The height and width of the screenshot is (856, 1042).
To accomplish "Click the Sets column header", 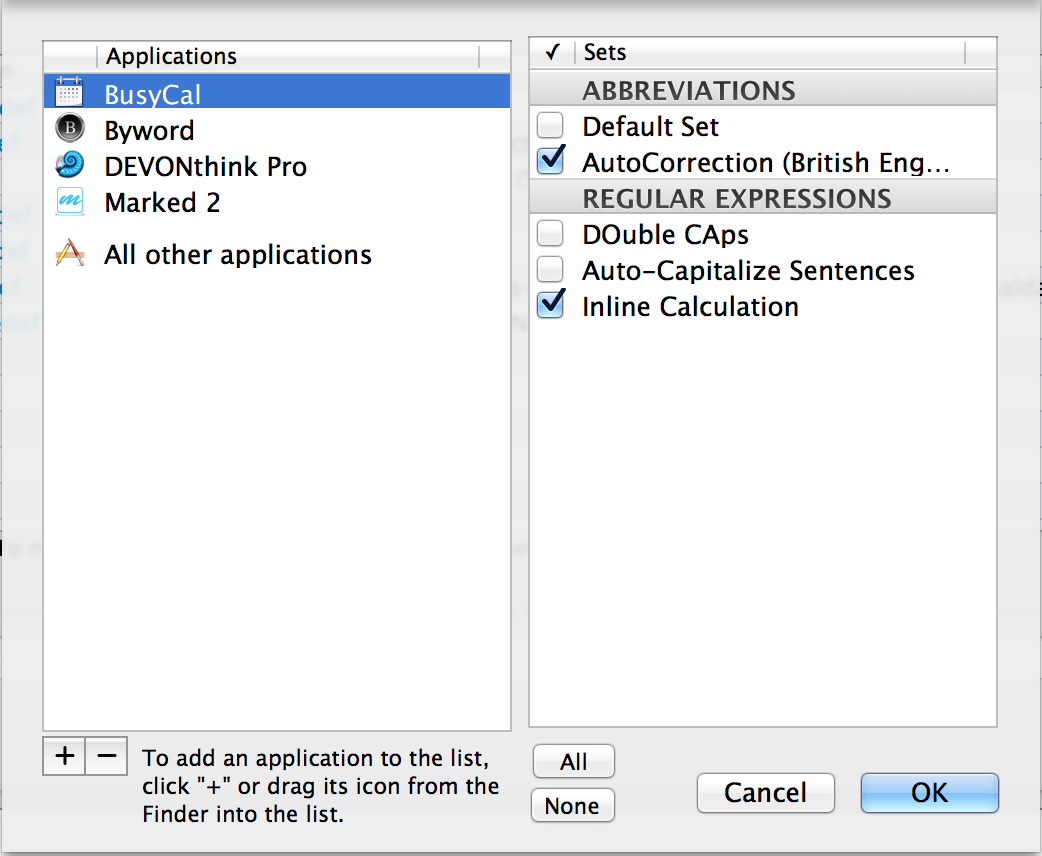I will pyautogui.click(x=770, y=53).
